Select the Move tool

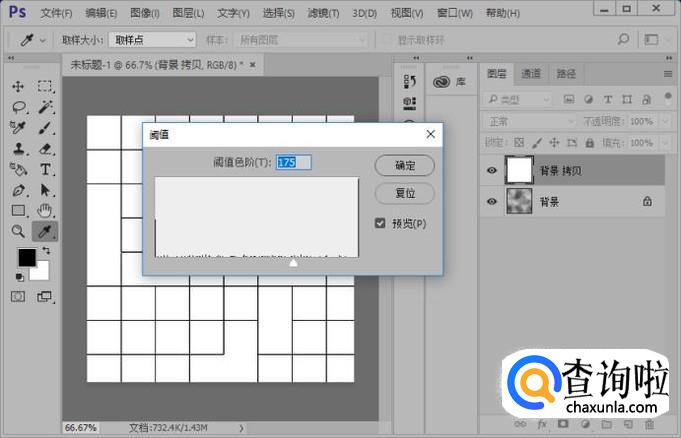pyautogui.click(x=18, y=86)
